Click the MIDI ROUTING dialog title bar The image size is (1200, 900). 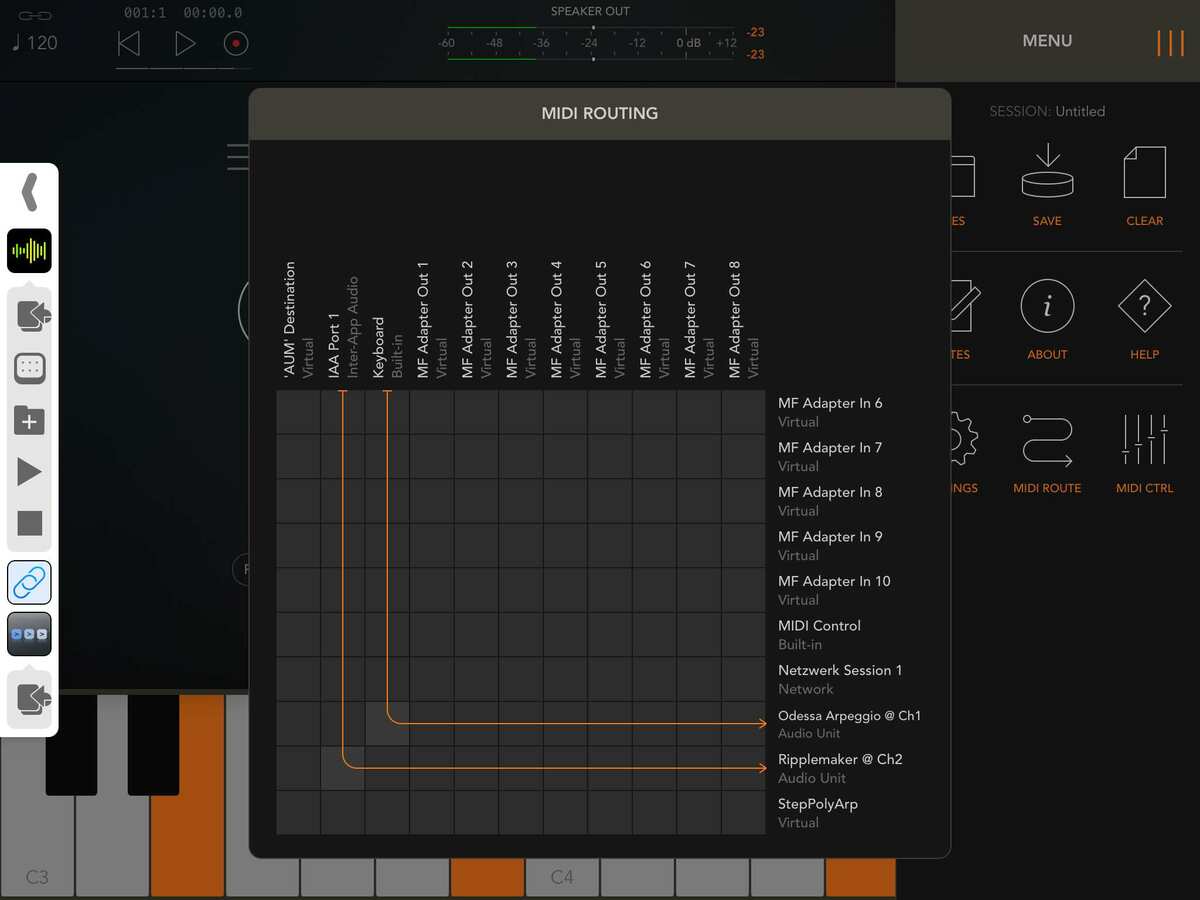point(599,113)
